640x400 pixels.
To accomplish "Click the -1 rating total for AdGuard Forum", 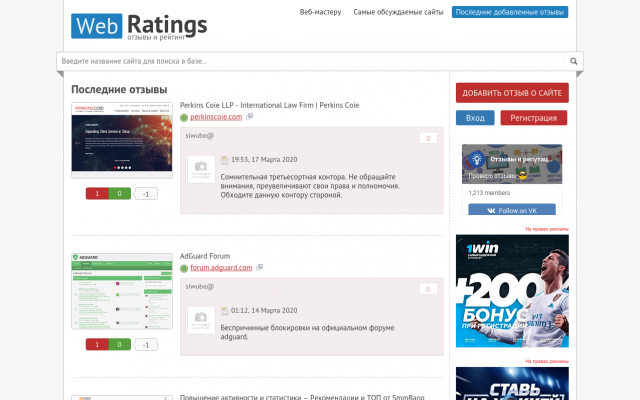I will 146,345.
